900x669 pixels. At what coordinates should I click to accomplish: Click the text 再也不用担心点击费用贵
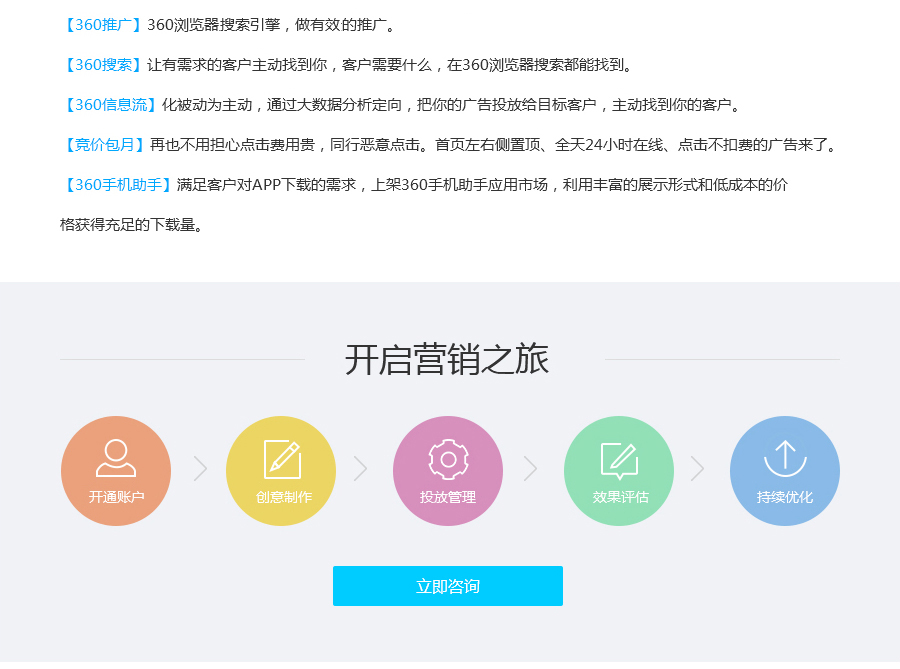(x=232, y=145)
